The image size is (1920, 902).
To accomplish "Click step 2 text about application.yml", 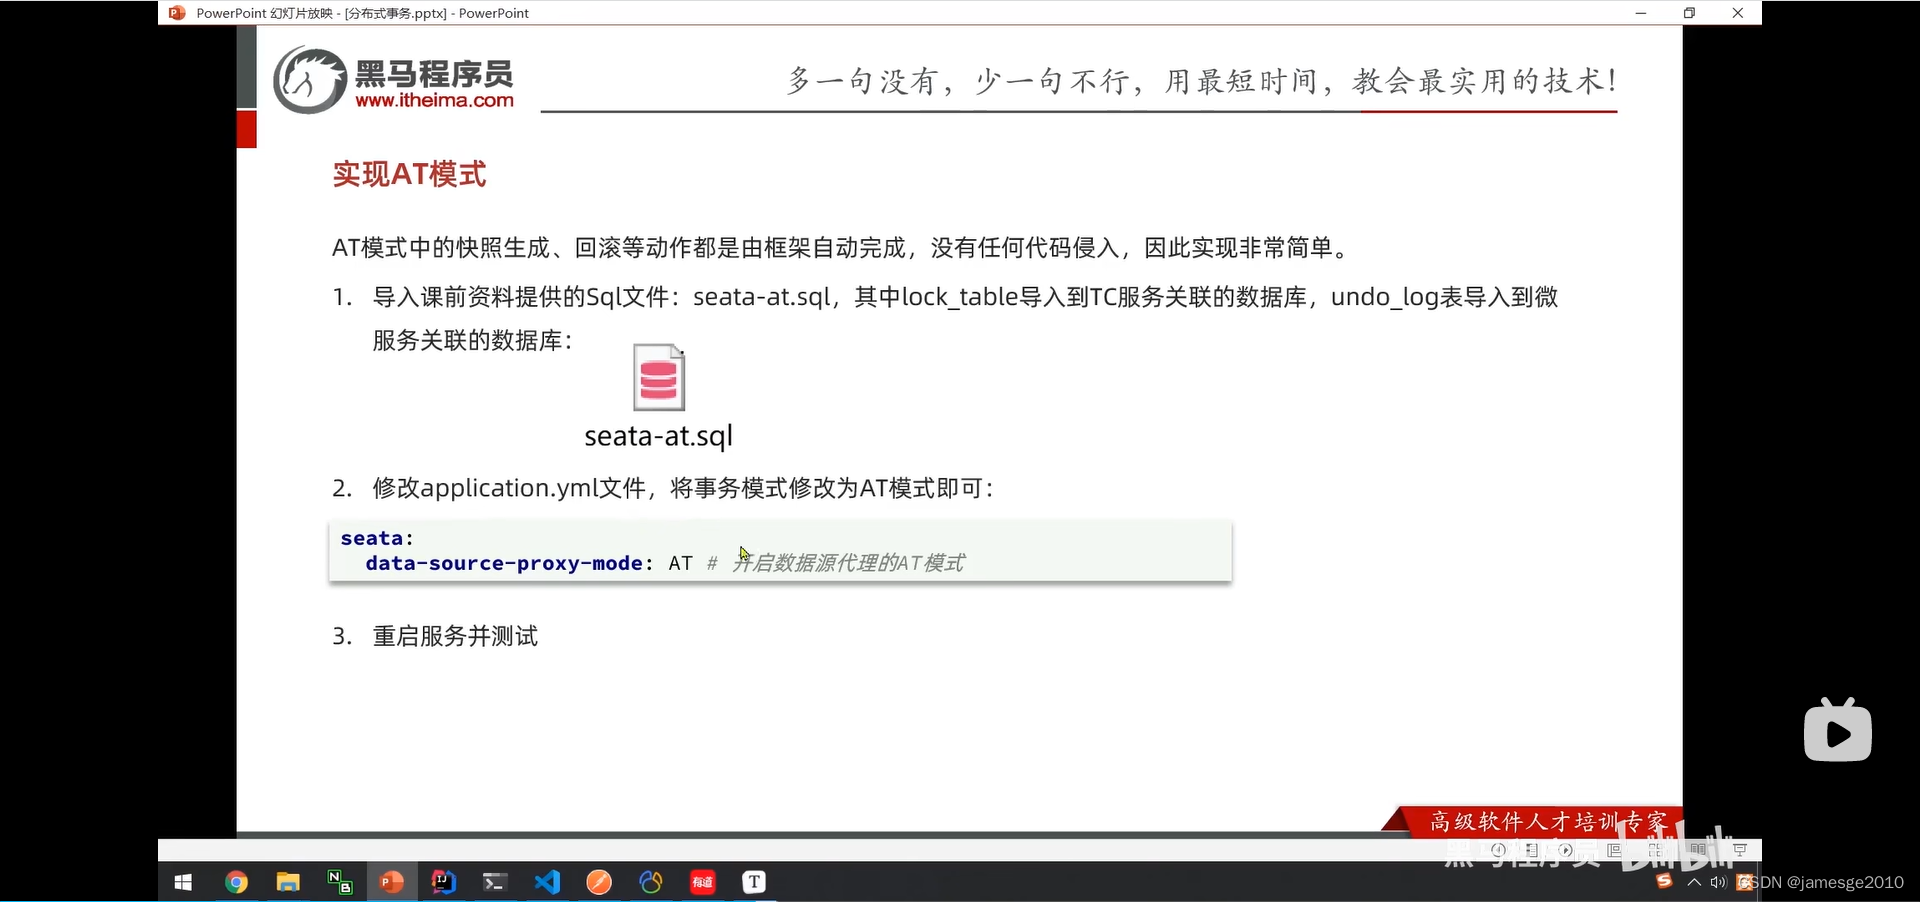I will pyautogui.click(x=684, y=488).
